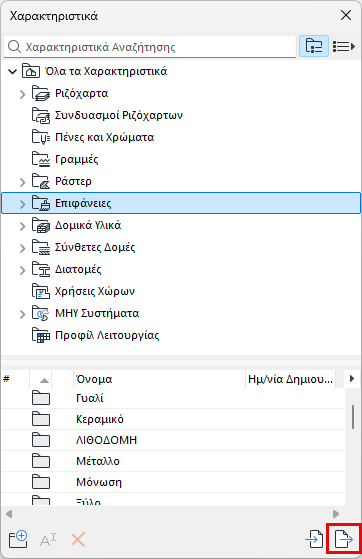Click the Πένες και Χρώματα pen icon
The height and width of the screenshot is (559, 362).
pos(40,137)
